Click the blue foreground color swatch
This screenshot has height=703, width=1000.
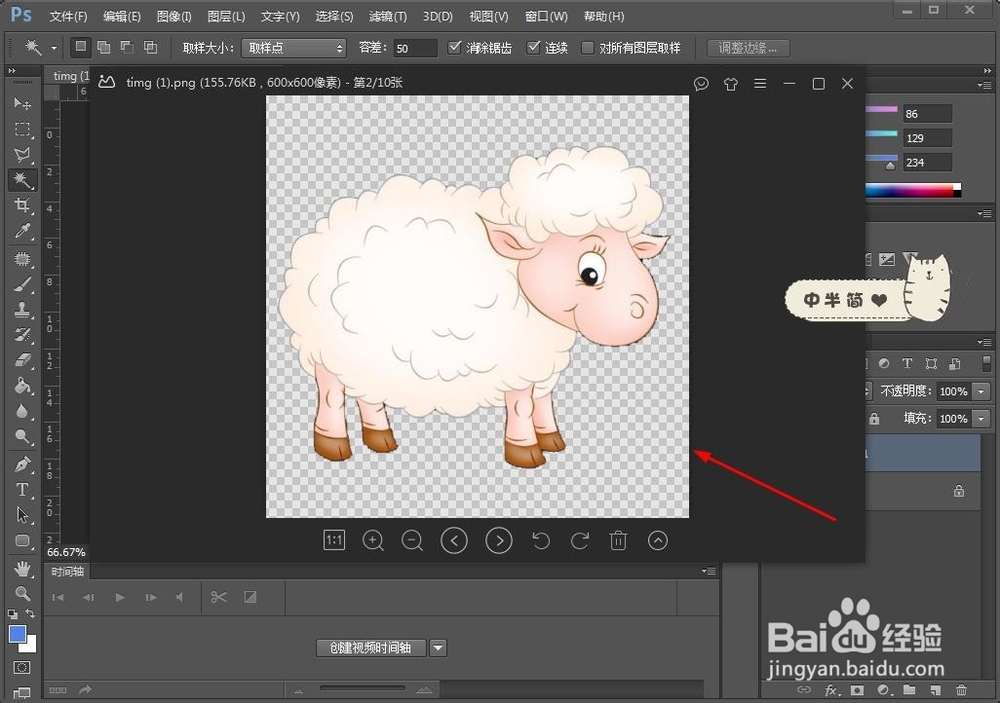17,633
